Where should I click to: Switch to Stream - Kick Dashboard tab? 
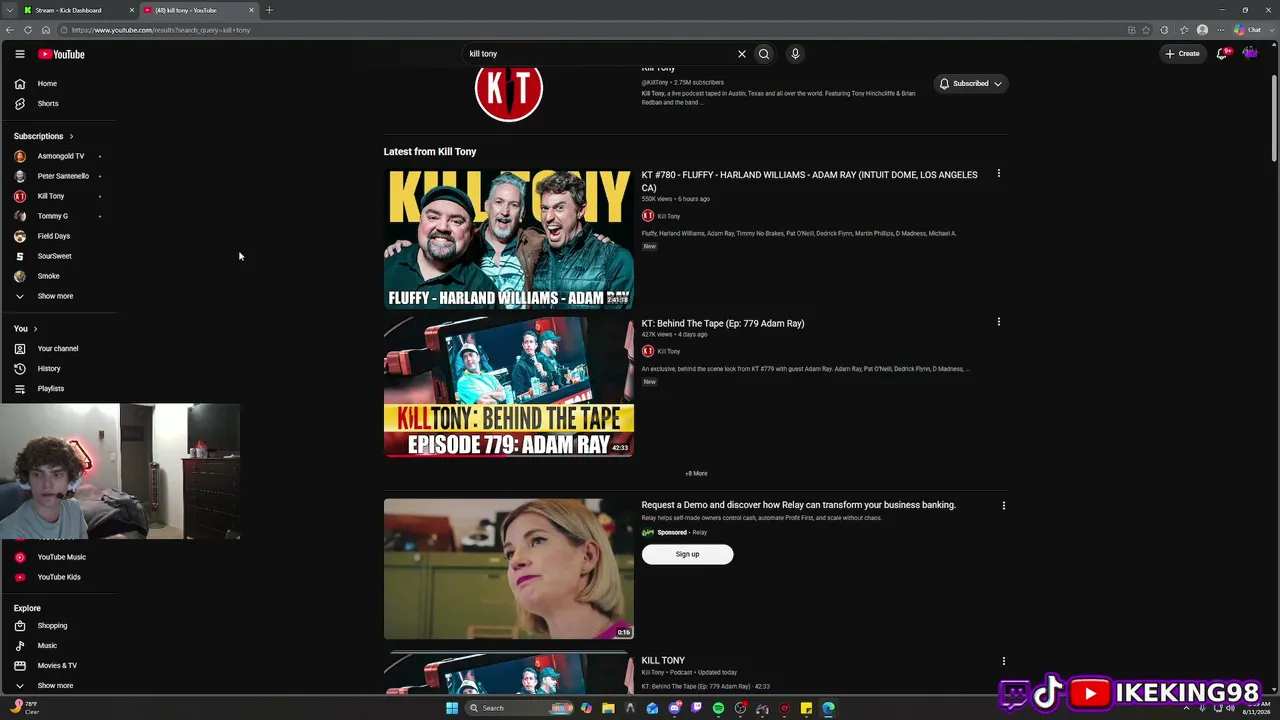[78, 10]
